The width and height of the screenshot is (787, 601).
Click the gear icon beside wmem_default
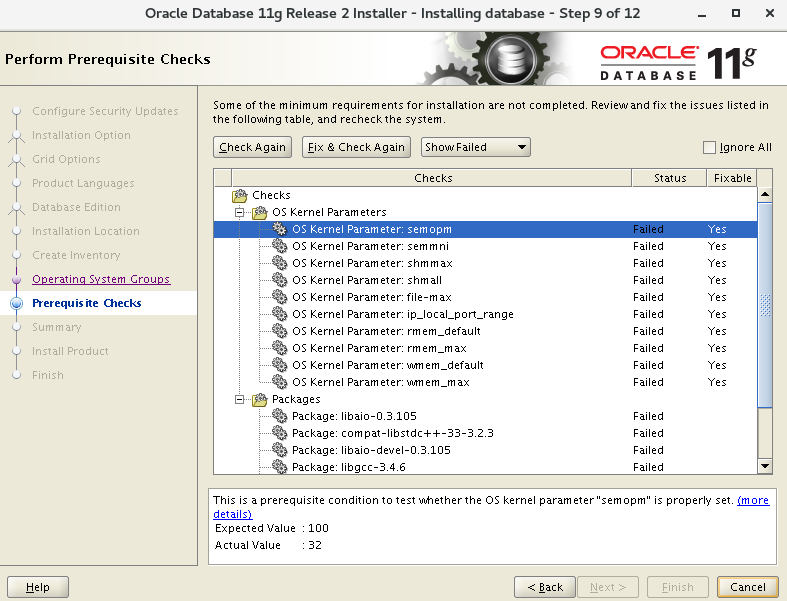[280, 366]
